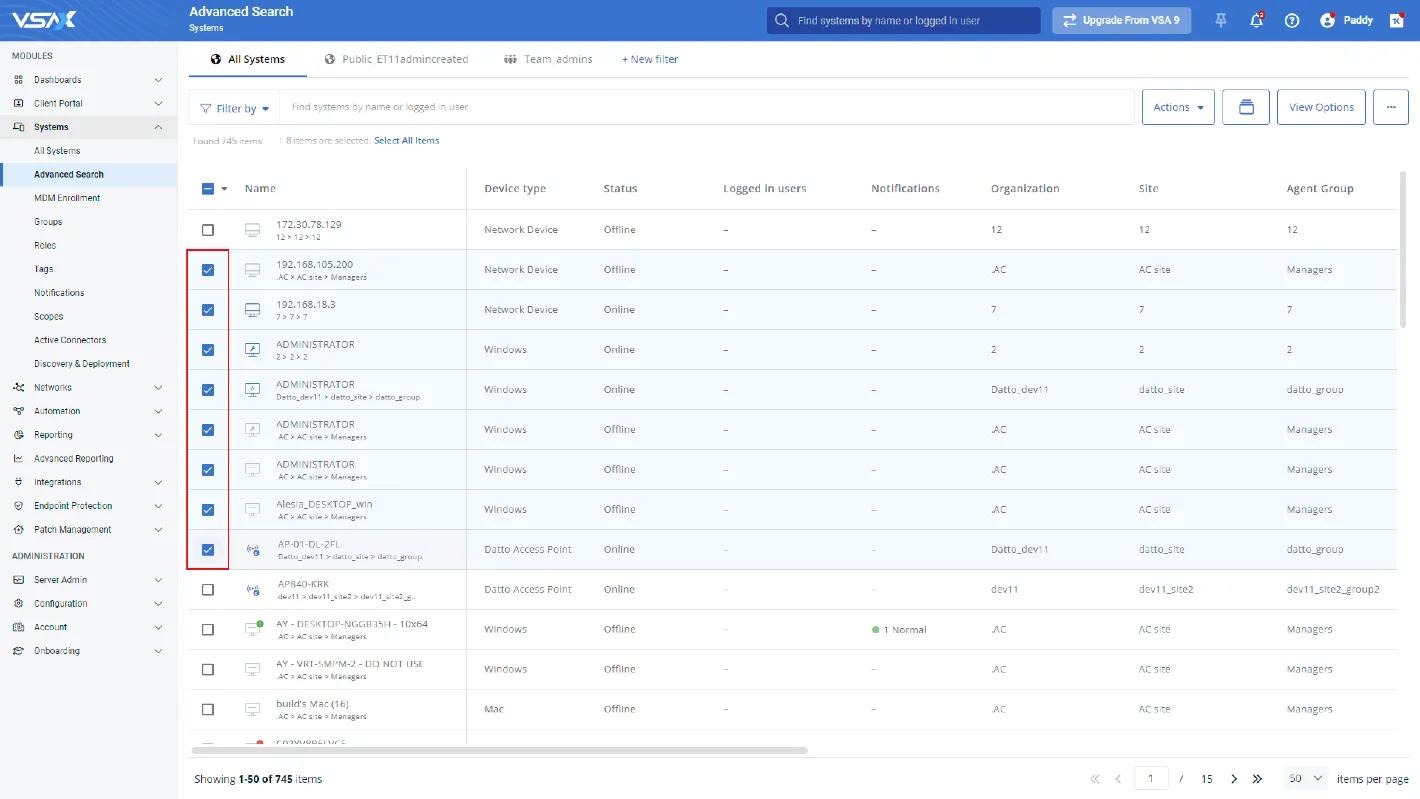The width and height of the screenshot is (1420, 799).
Task: Check the 172.30.78.129 row checkbox
Action: [x=208, y=230]
